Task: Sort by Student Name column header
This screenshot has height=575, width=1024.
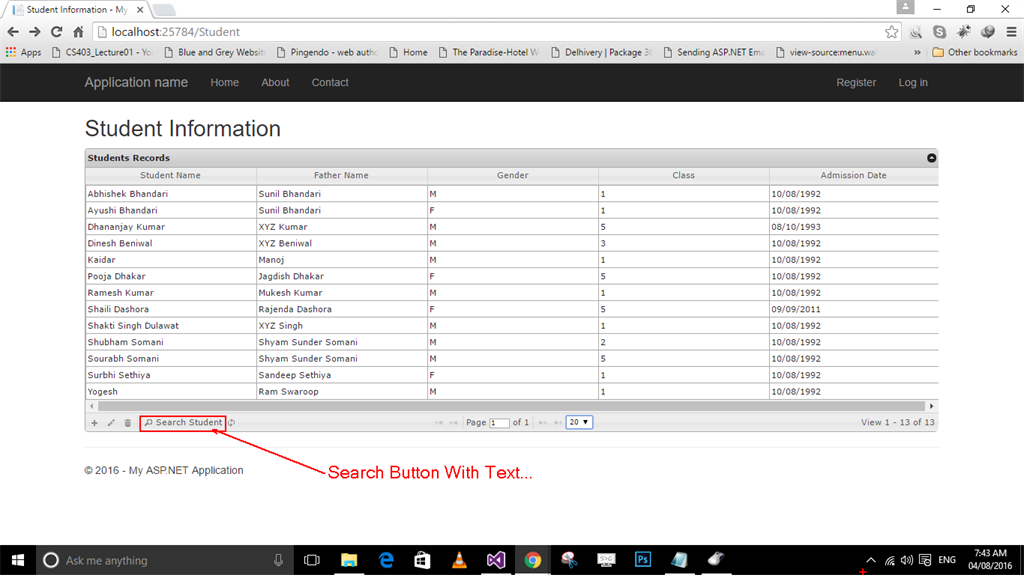Action: click(x=170, y=175)
